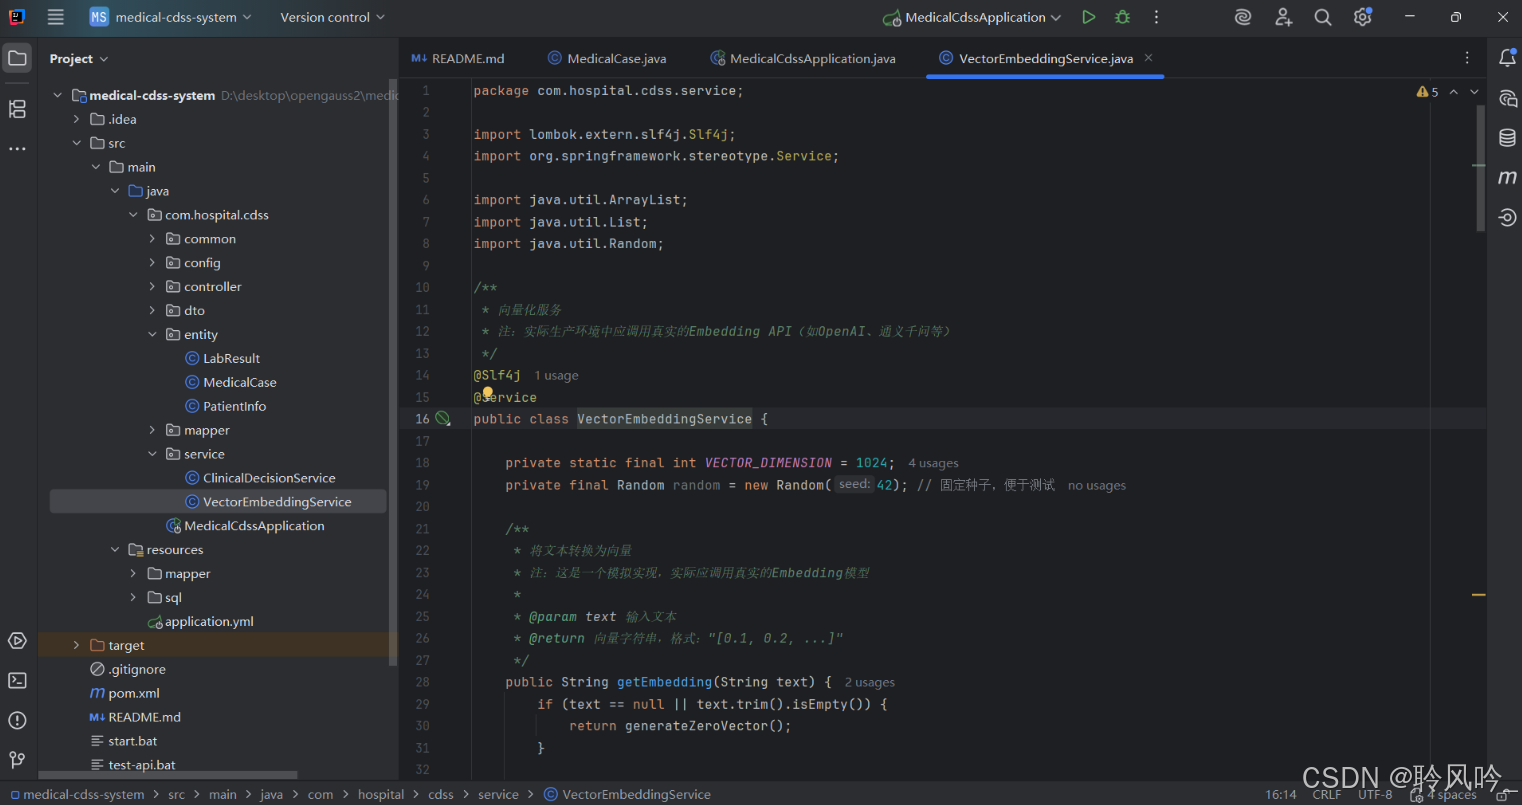Open Search Everywhere magnifier
The height and width of the screenshot is (805, 1522).
(1323, 17)
